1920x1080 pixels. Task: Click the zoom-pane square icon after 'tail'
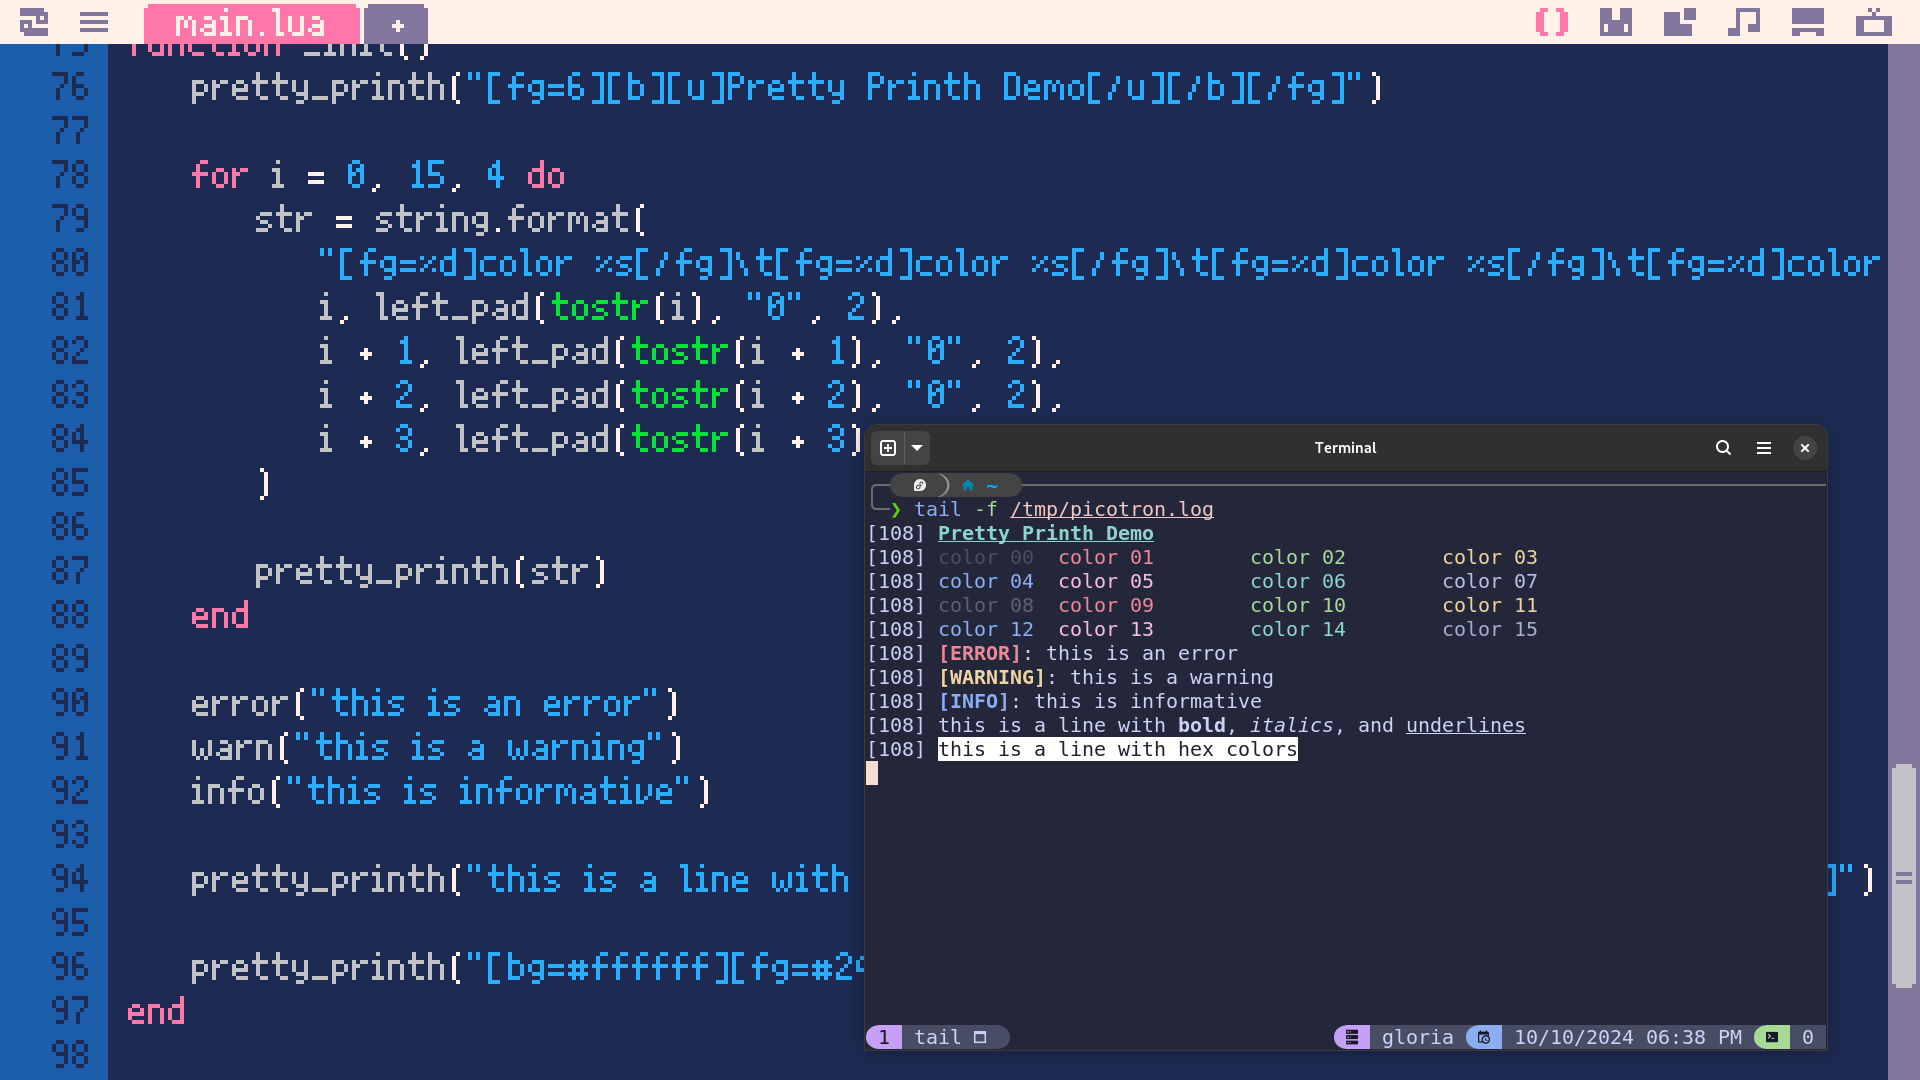[980, 1038]
